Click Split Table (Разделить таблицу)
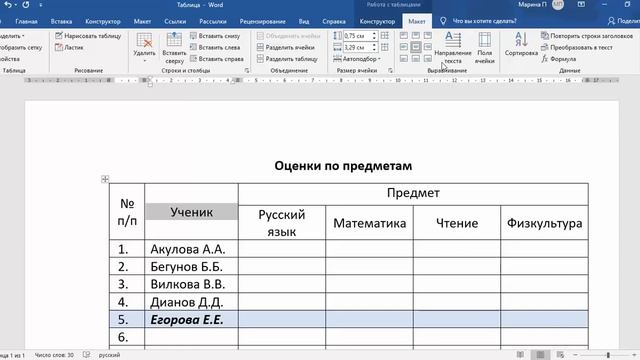This screenshot has width=640, height=360. click(x=287, y=59)
